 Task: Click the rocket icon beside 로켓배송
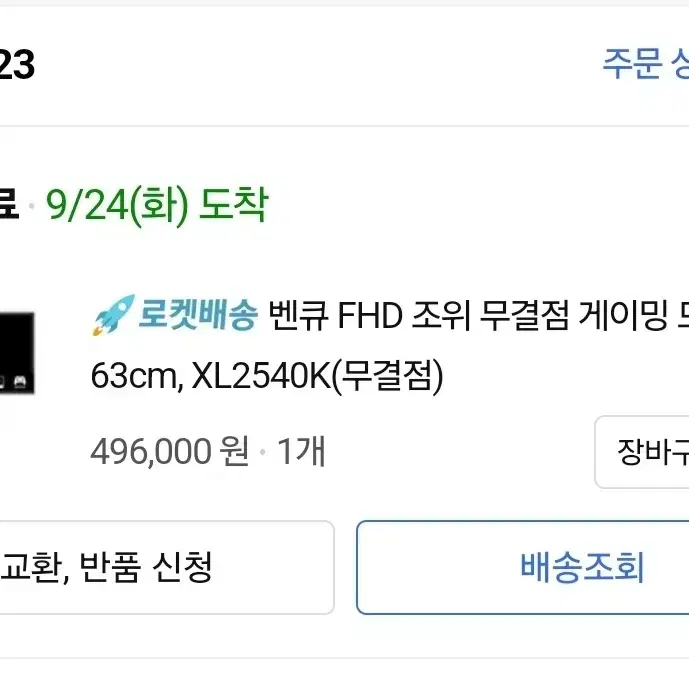[113, 315]
